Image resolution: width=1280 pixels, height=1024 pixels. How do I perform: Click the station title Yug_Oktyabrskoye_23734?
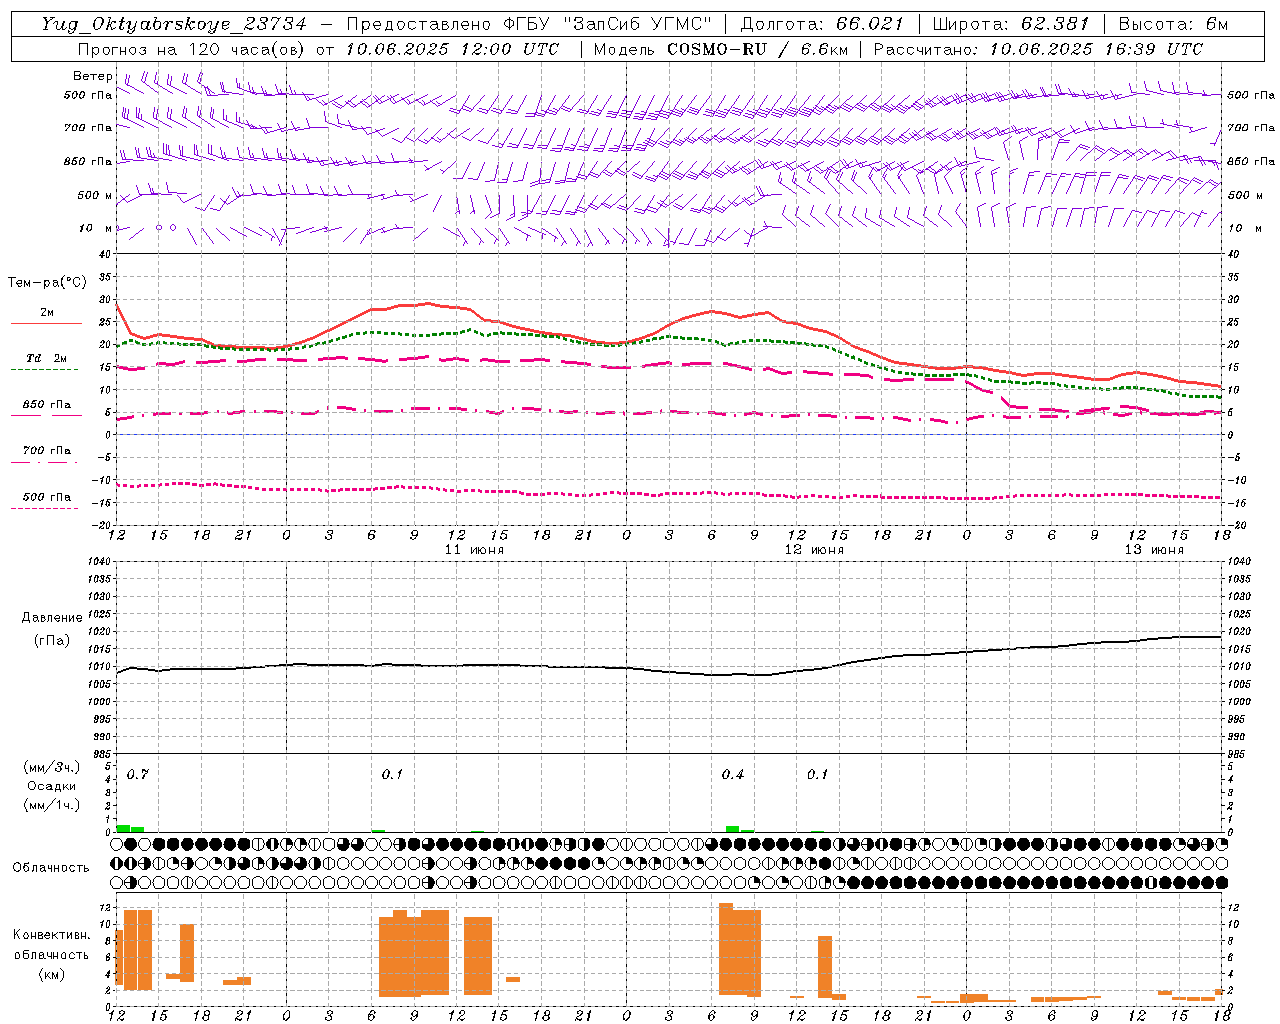[174, 24]
